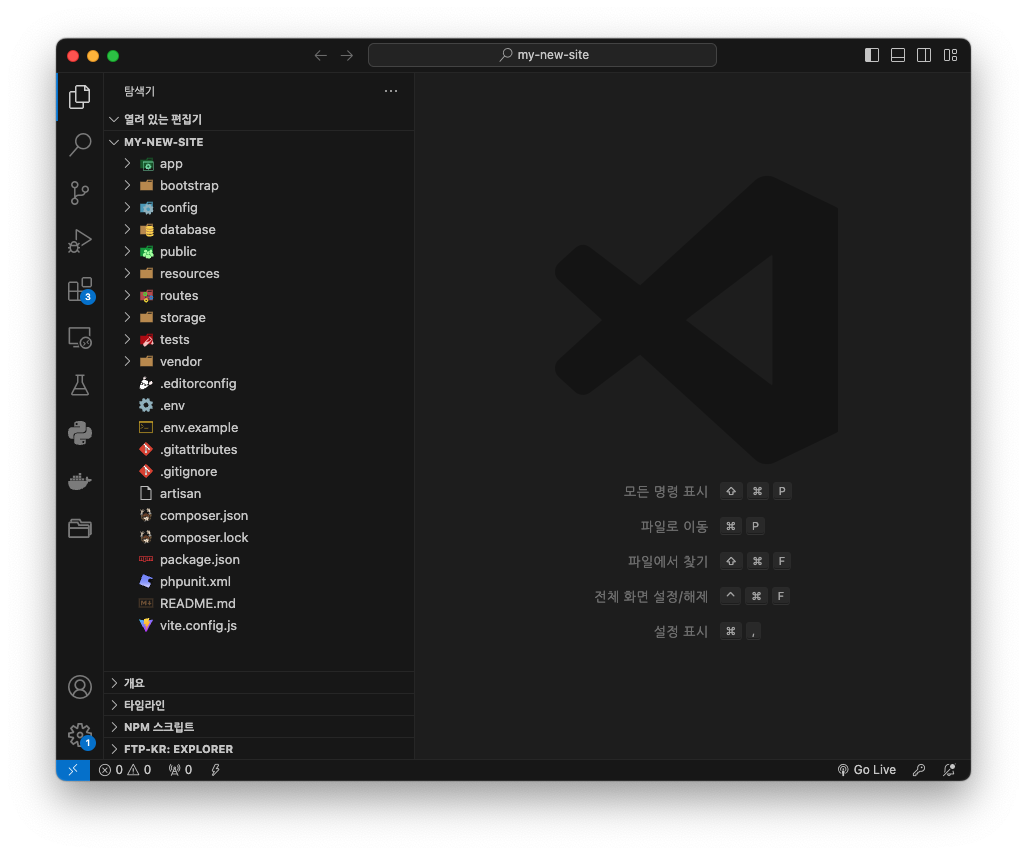Open the .editorconfig file
The height and width of the screenshot is (855, 1027).
point(261,384)
